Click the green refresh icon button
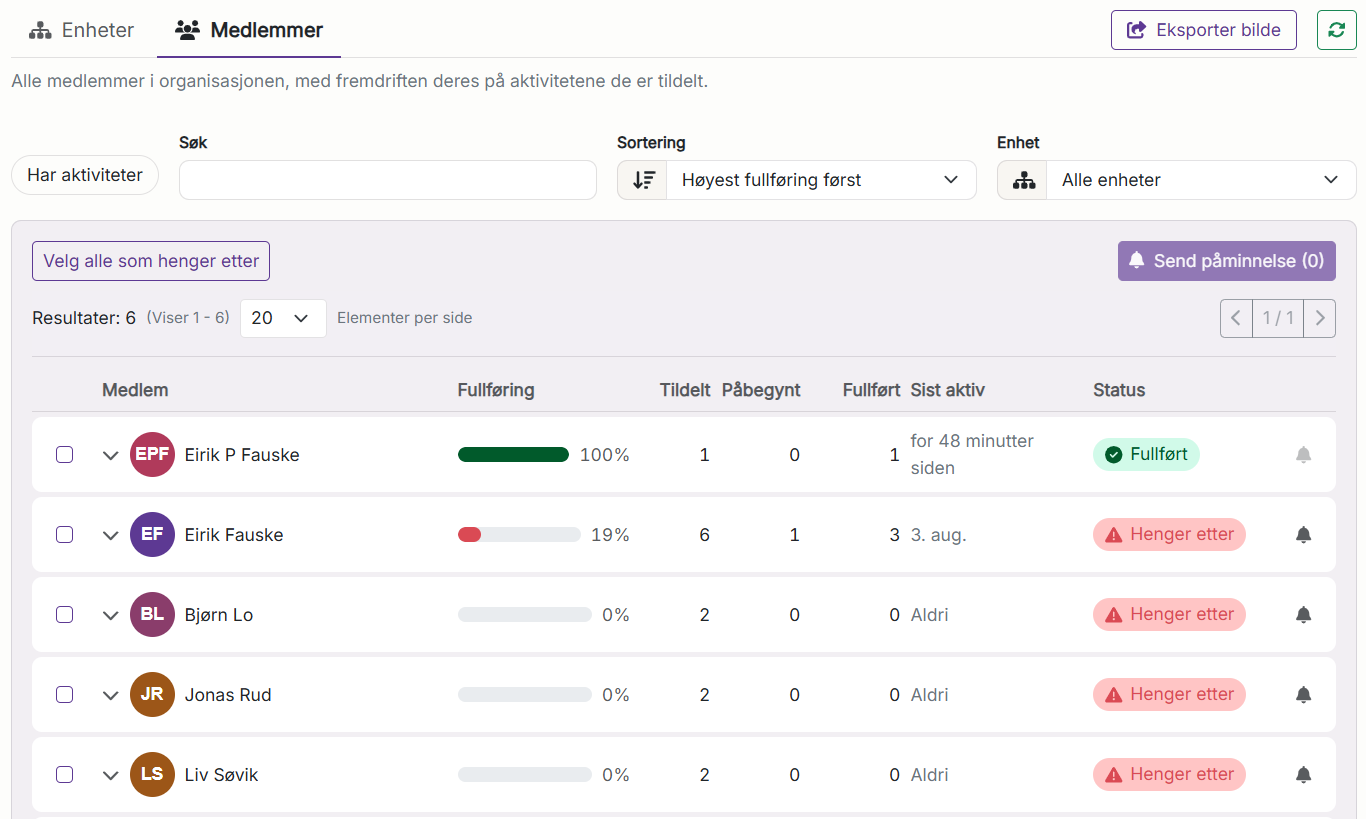 (x=1336, y=30)
